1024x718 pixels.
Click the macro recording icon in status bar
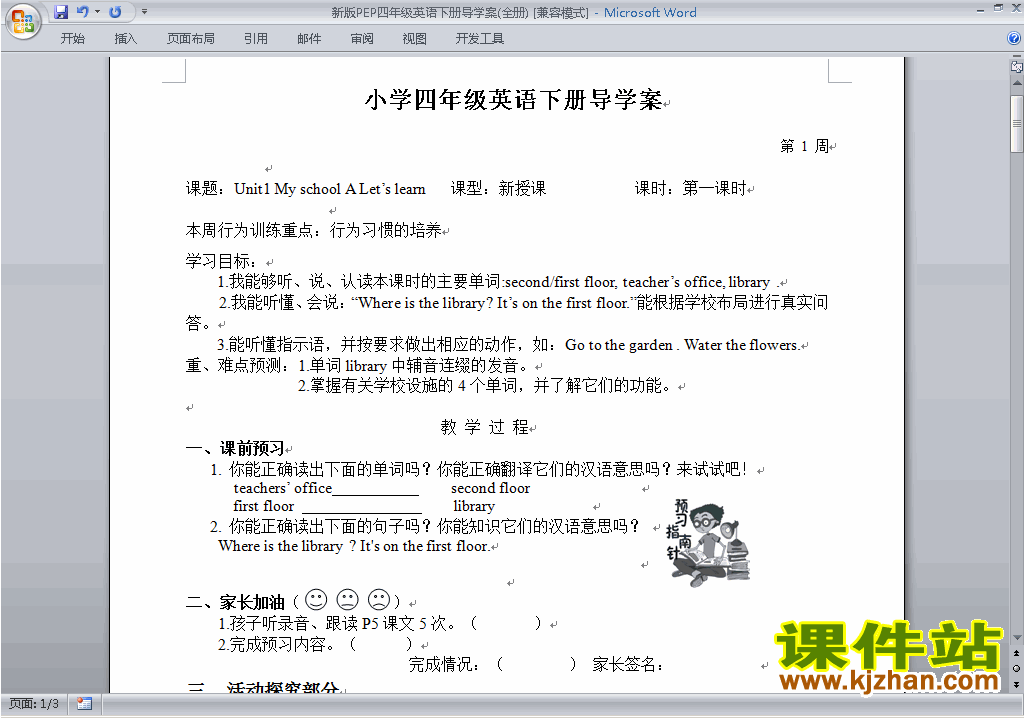click(x=84, y=704)
